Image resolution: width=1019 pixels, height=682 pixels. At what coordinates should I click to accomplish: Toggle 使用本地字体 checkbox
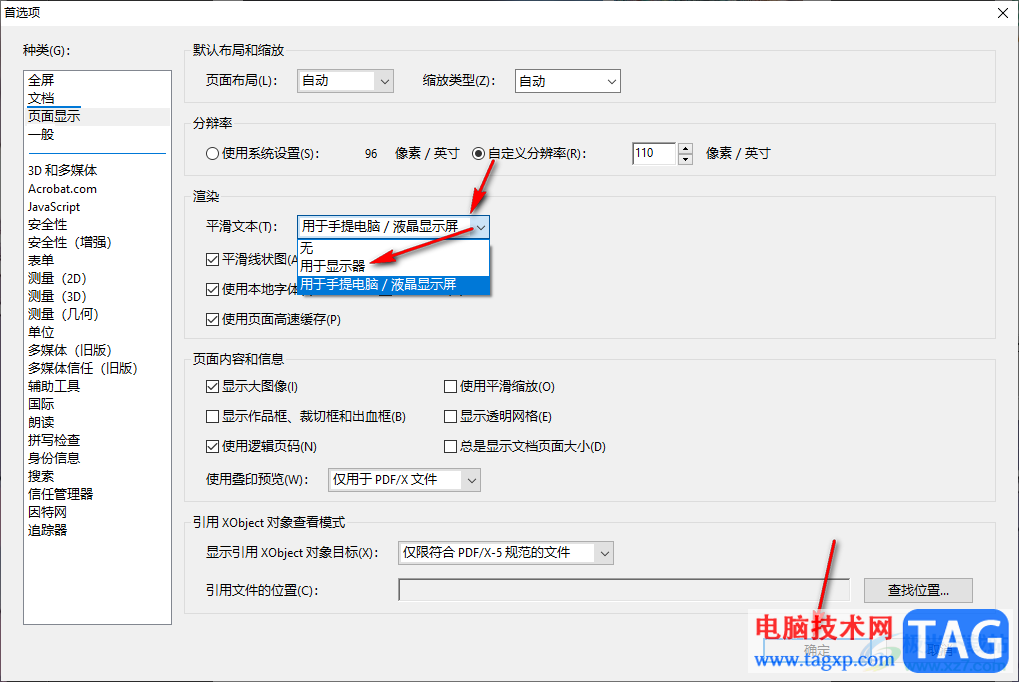tap(212, 289)
